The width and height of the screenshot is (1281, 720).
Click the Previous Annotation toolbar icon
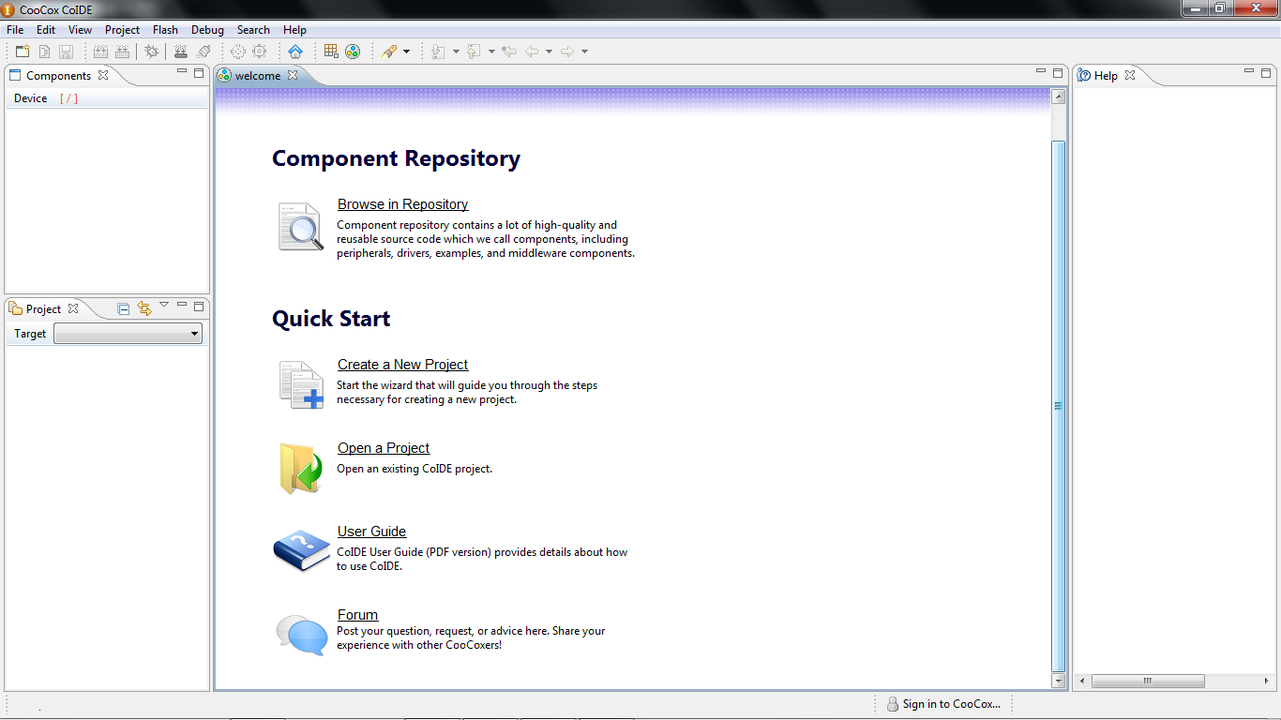click(x=475, y=51)
